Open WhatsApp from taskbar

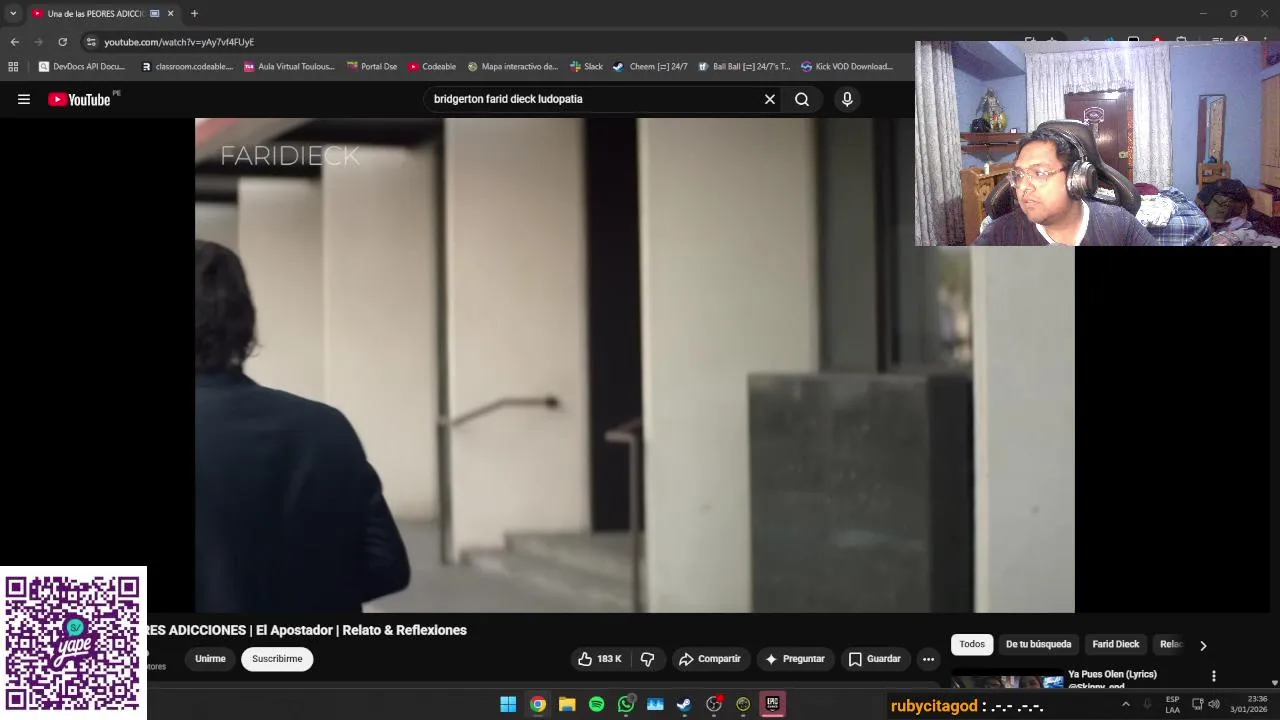[626, 704]
